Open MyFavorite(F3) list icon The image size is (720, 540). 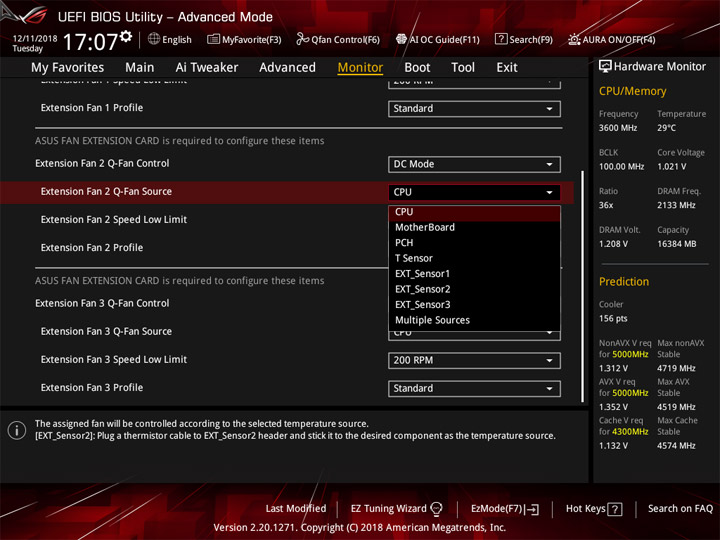(x=213, y=39)
